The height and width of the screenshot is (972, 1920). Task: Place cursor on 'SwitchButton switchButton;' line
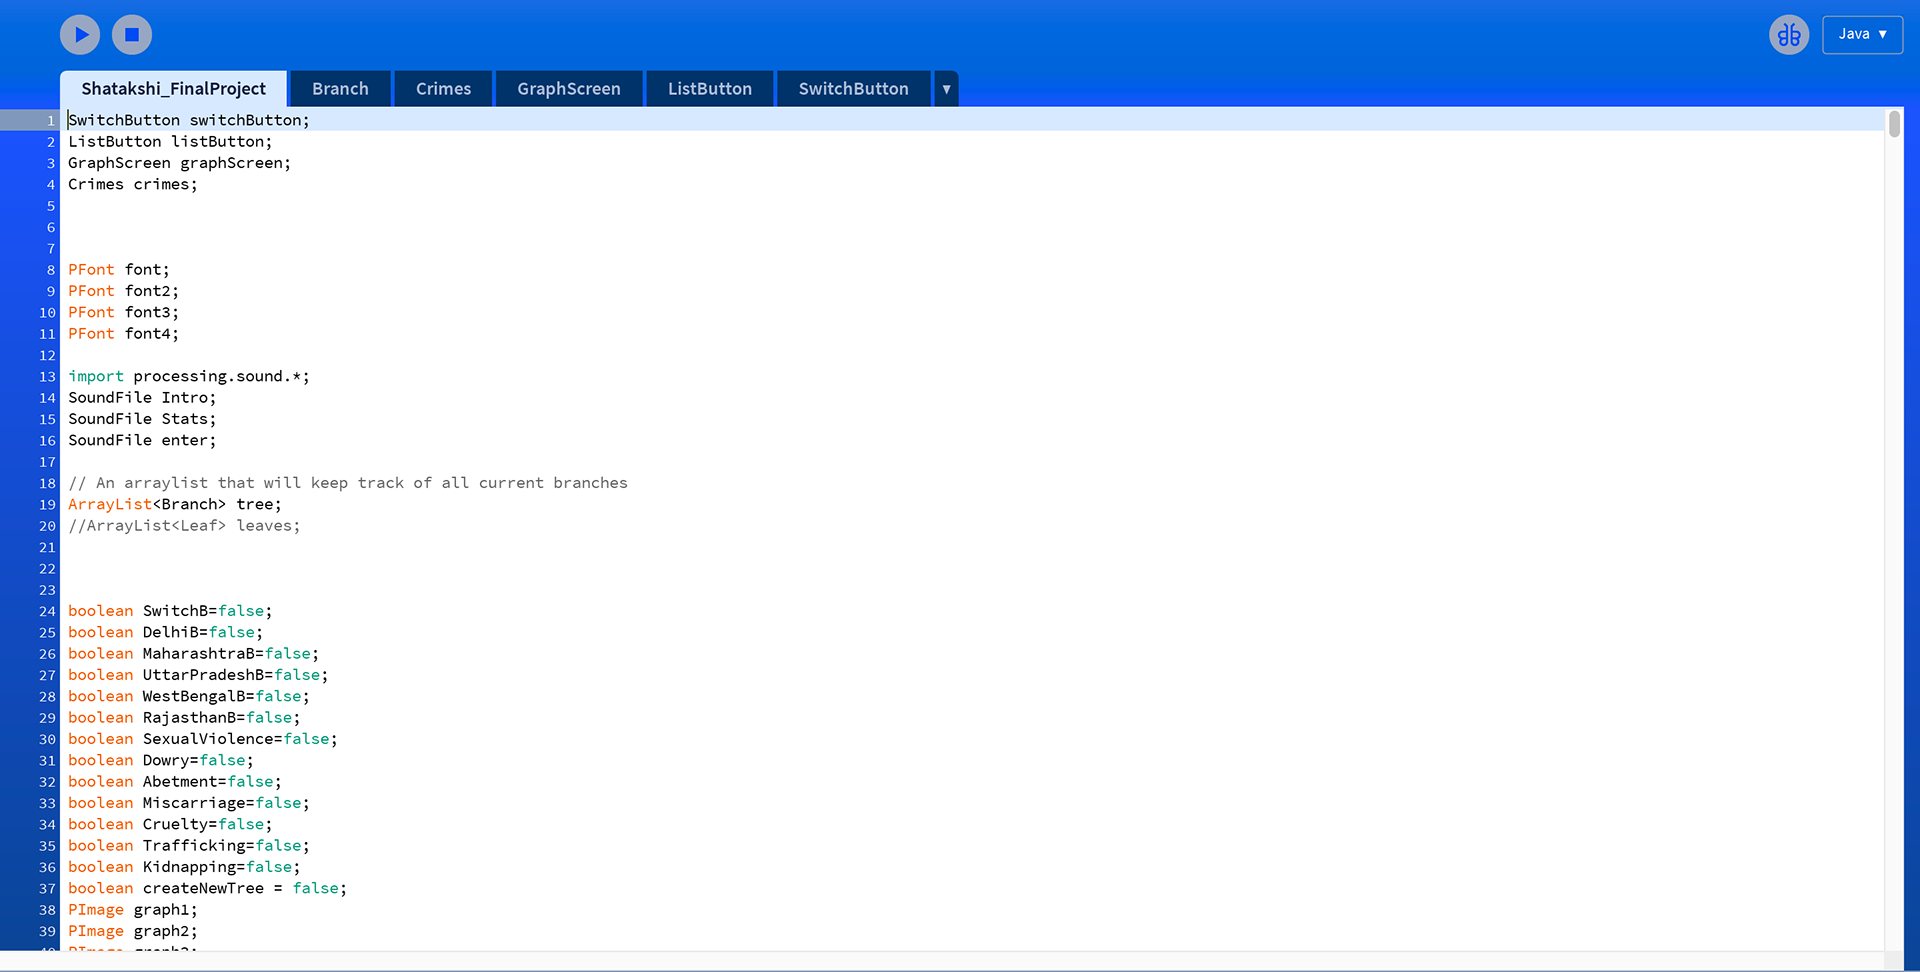[x=189, y=120]
